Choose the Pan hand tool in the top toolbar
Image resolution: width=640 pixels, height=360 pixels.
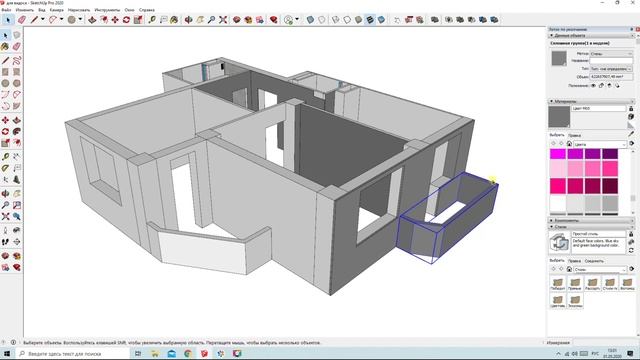pyautogui.click(x=200, y=20)
